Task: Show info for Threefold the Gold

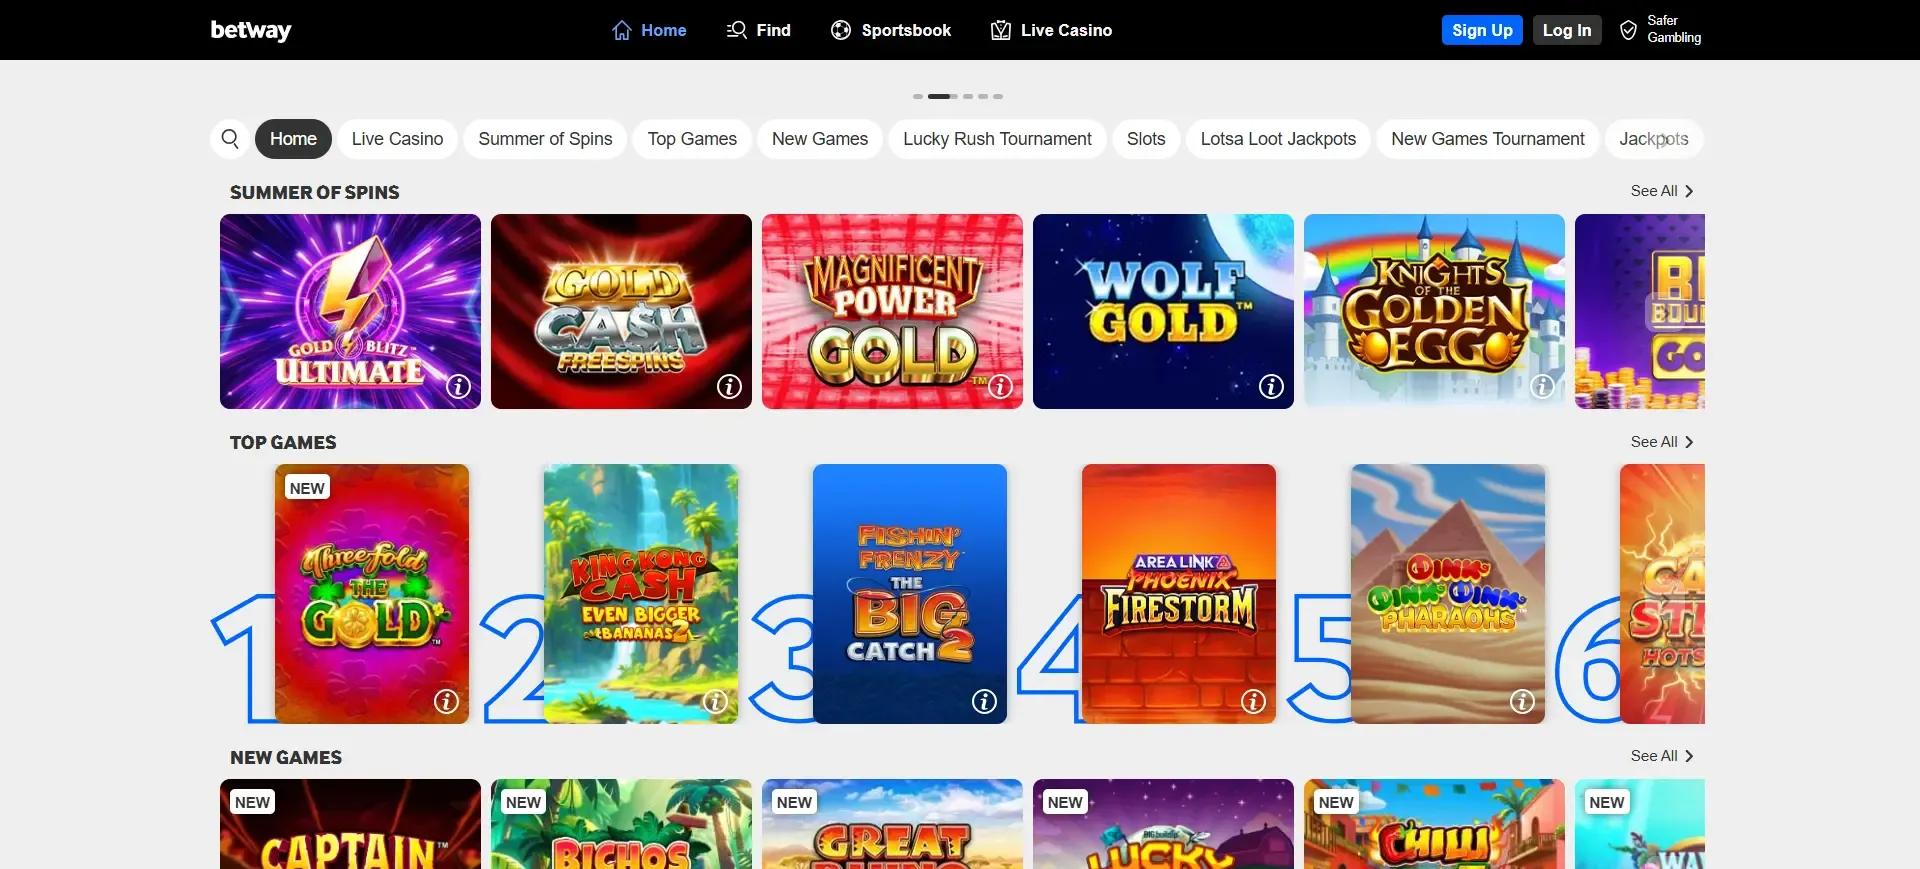Action: 446,701
